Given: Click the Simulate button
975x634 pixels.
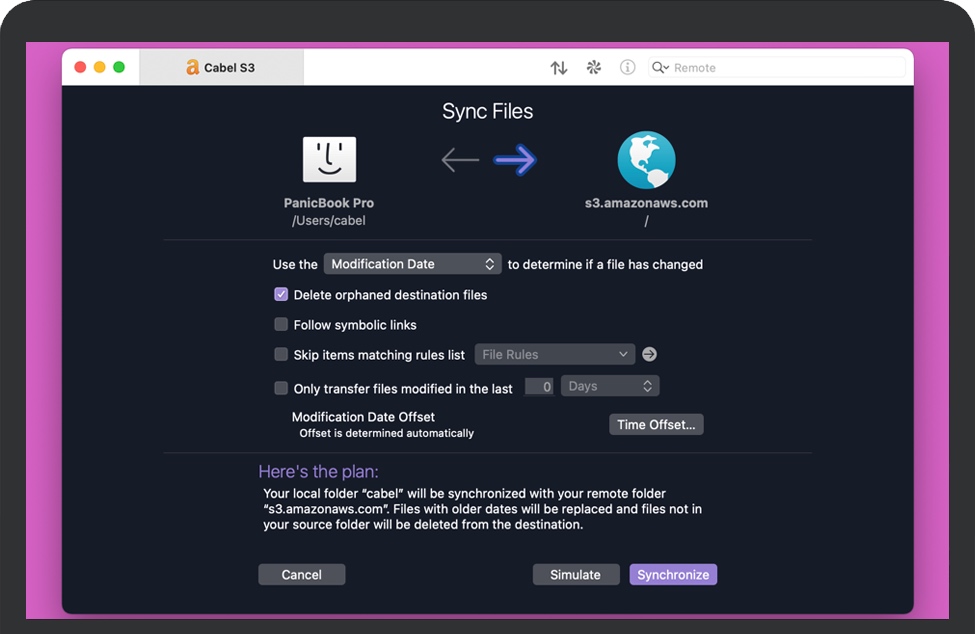Looking at the screenshot, I should click(x=575, y=575).
